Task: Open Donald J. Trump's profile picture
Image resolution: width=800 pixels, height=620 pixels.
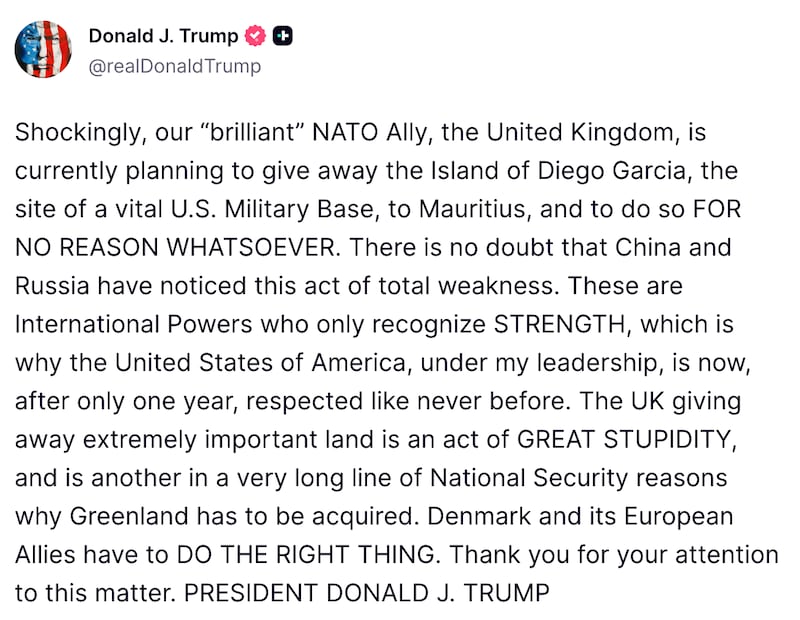Action: (x=44, y=48)
